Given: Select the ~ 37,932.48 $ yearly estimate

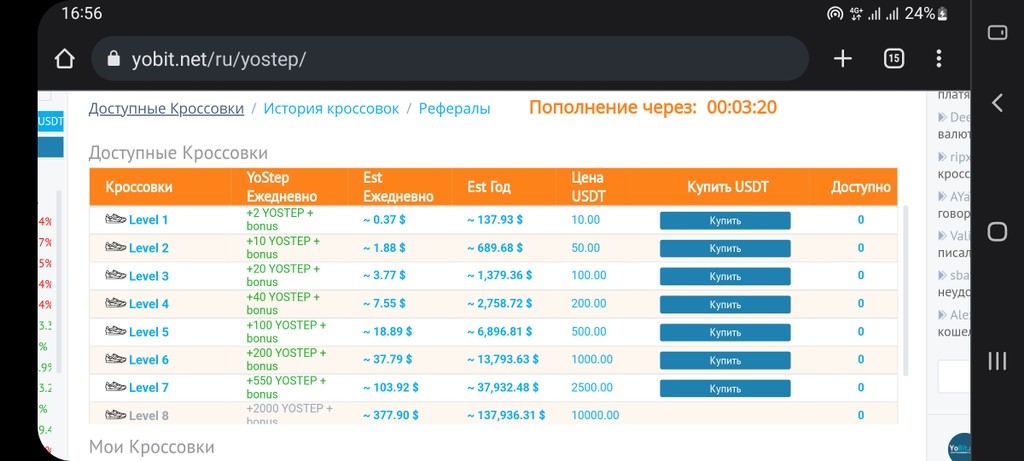Looking at the screenshot, I should pos(502,387).
